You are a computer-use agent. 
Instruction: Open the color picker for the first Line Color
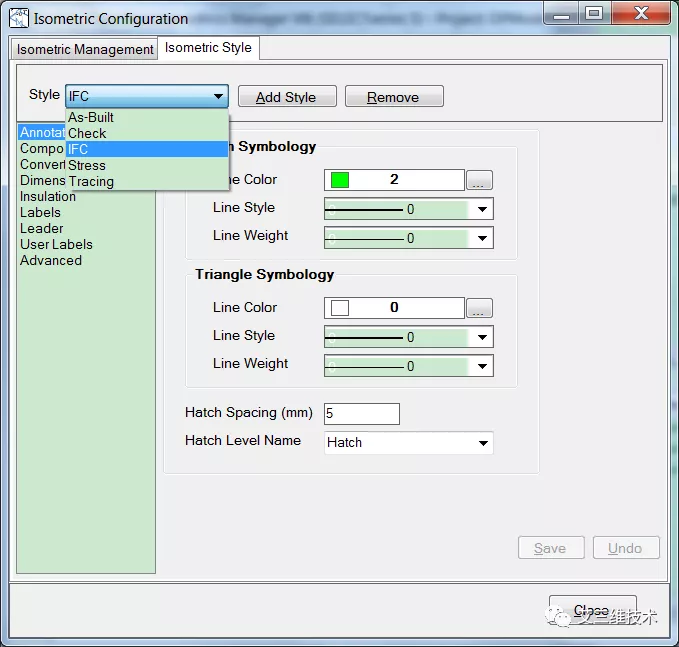pos(480,181)
